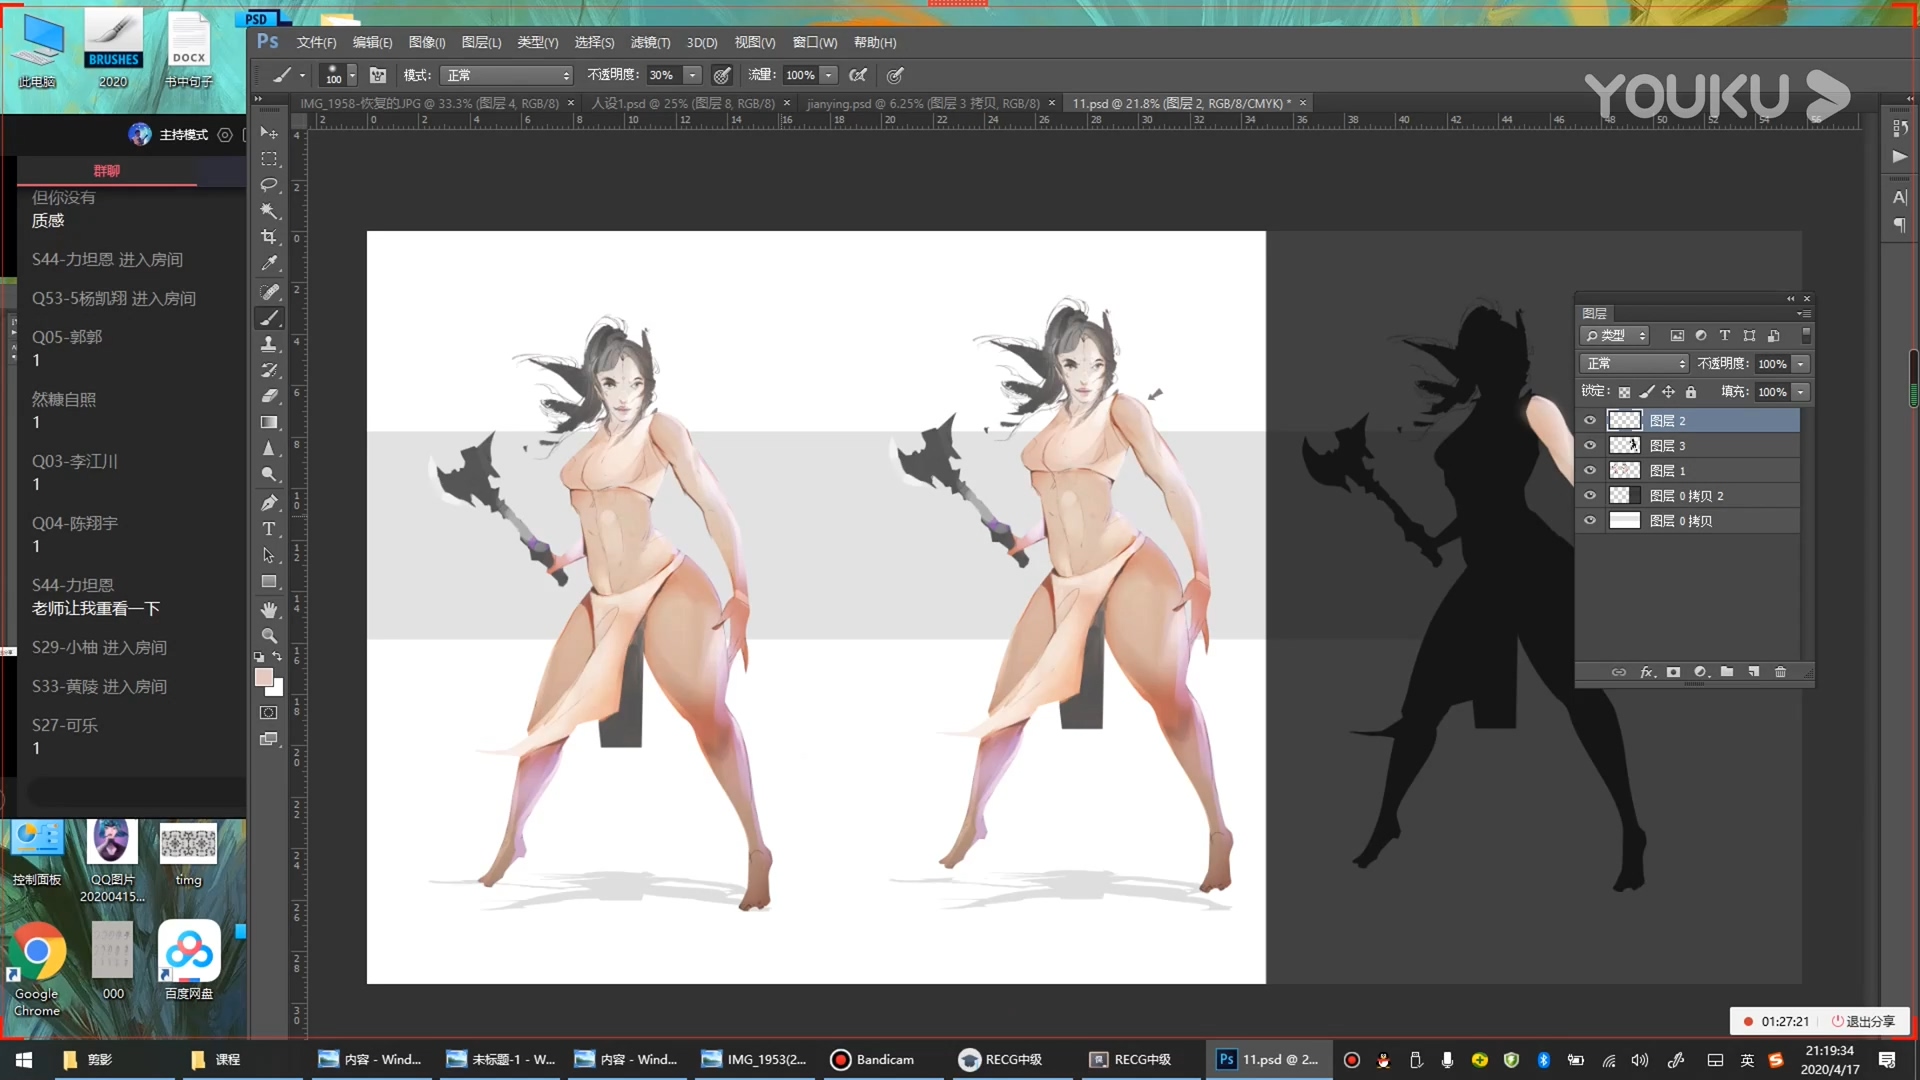The height and width of the screenshot is (1080, 1920).
Task: Click 退出分享 button
Action: 1864,1021
